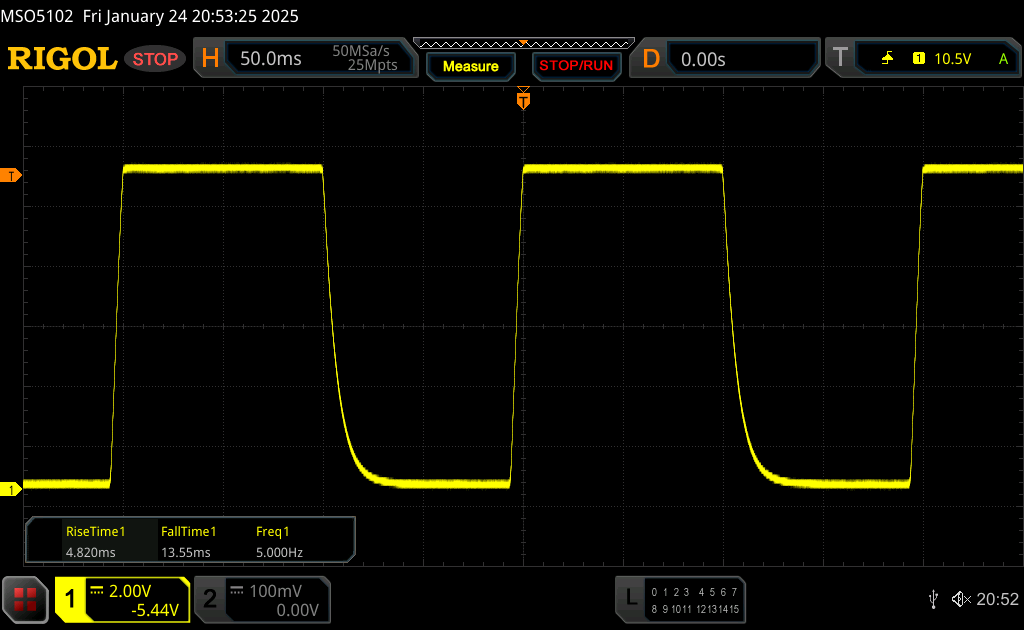Click the 0.00s horizontal delay value

pos(703,59)
